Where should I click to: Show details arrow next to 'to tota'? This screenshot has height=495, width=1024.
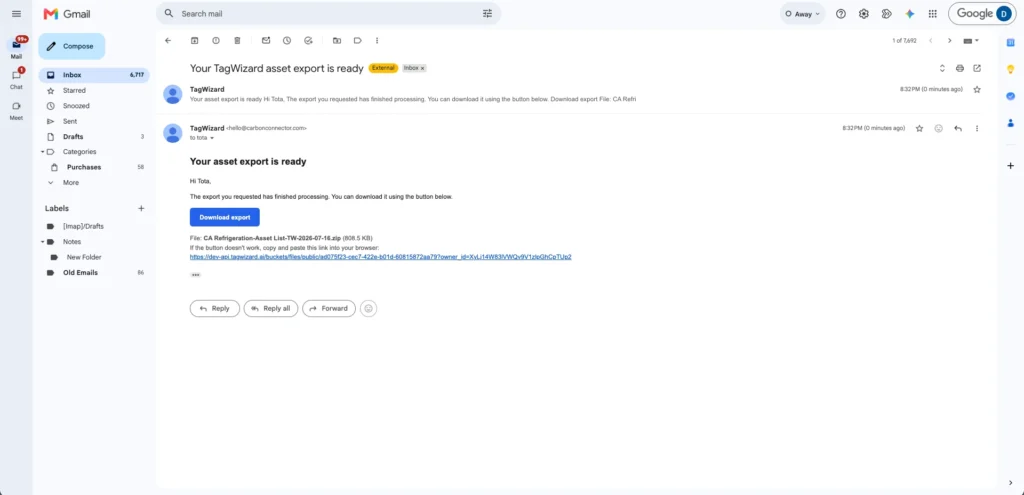tap(212, 138)
